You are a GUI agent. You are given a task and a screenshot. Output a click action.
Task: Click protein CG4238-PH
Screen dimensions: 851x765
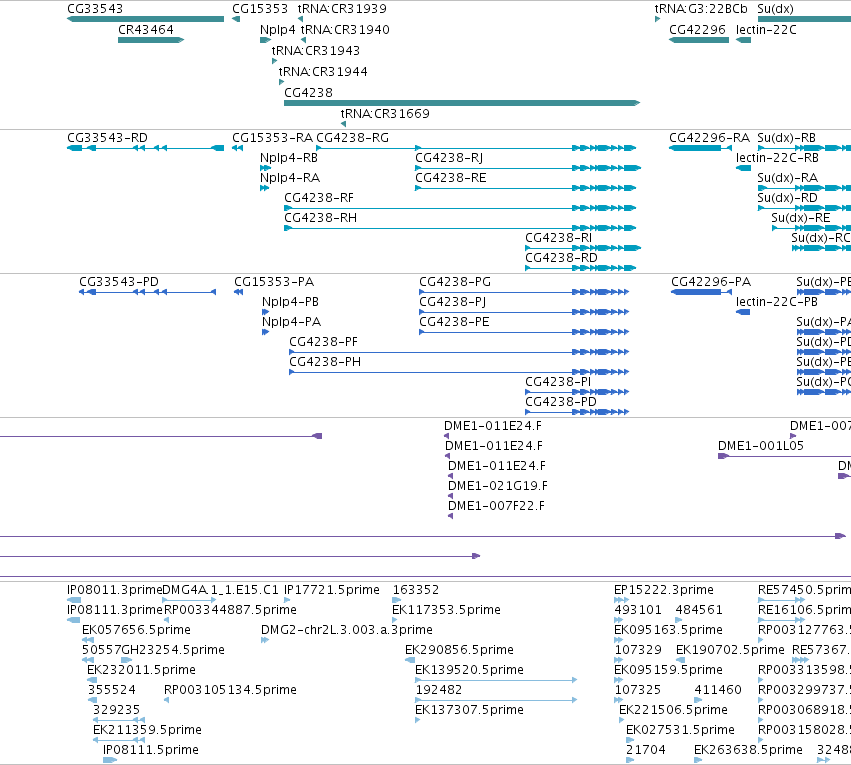click(x=459, y=372)
